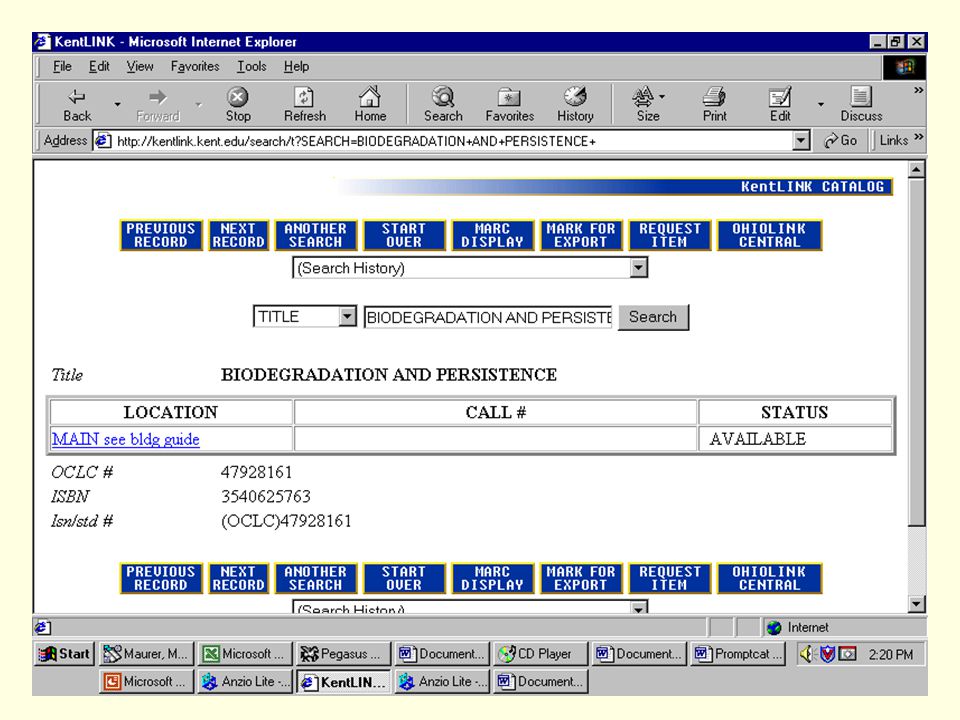Click the bottom Next Record button

tap(238, 578)
